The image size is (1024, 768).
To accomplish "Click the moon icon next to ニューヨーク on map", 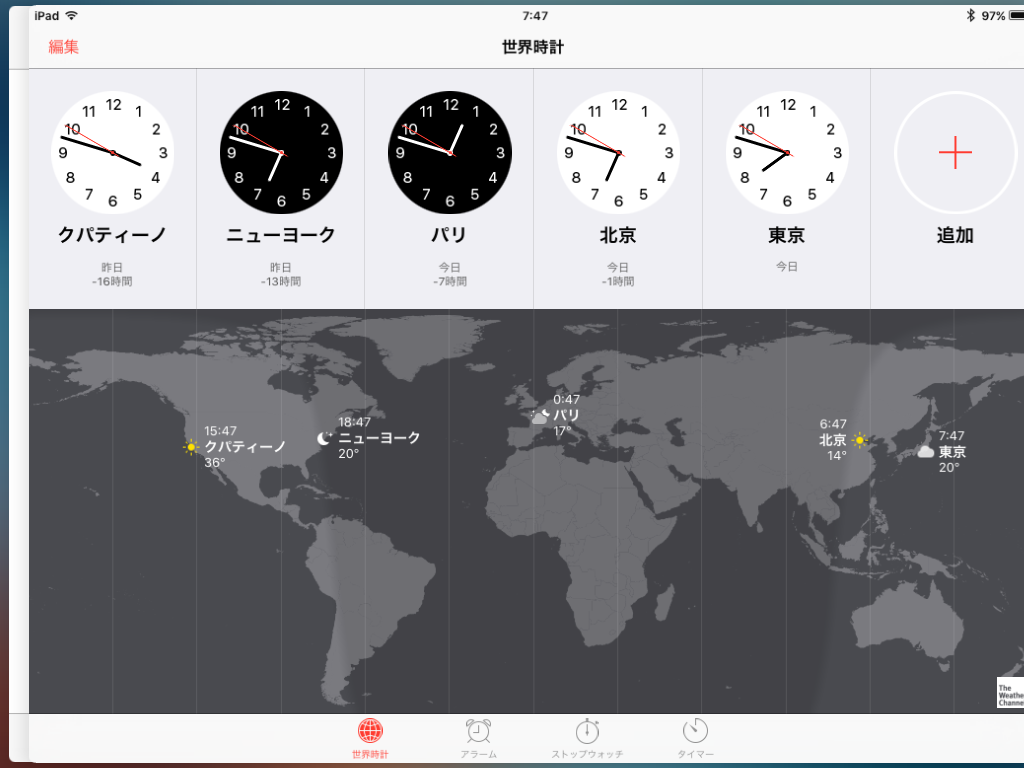I will tap(325, 438).
